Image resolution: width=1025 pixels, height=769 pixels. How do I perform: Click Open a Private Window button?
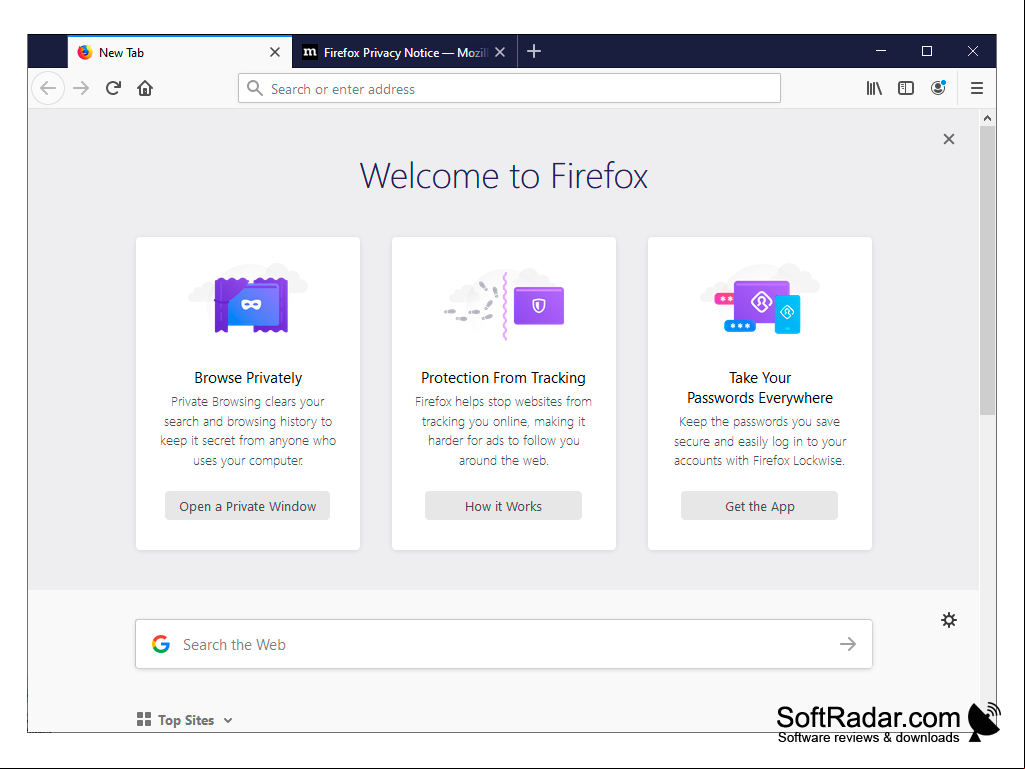pyautogui.click(x=247, y=506)
